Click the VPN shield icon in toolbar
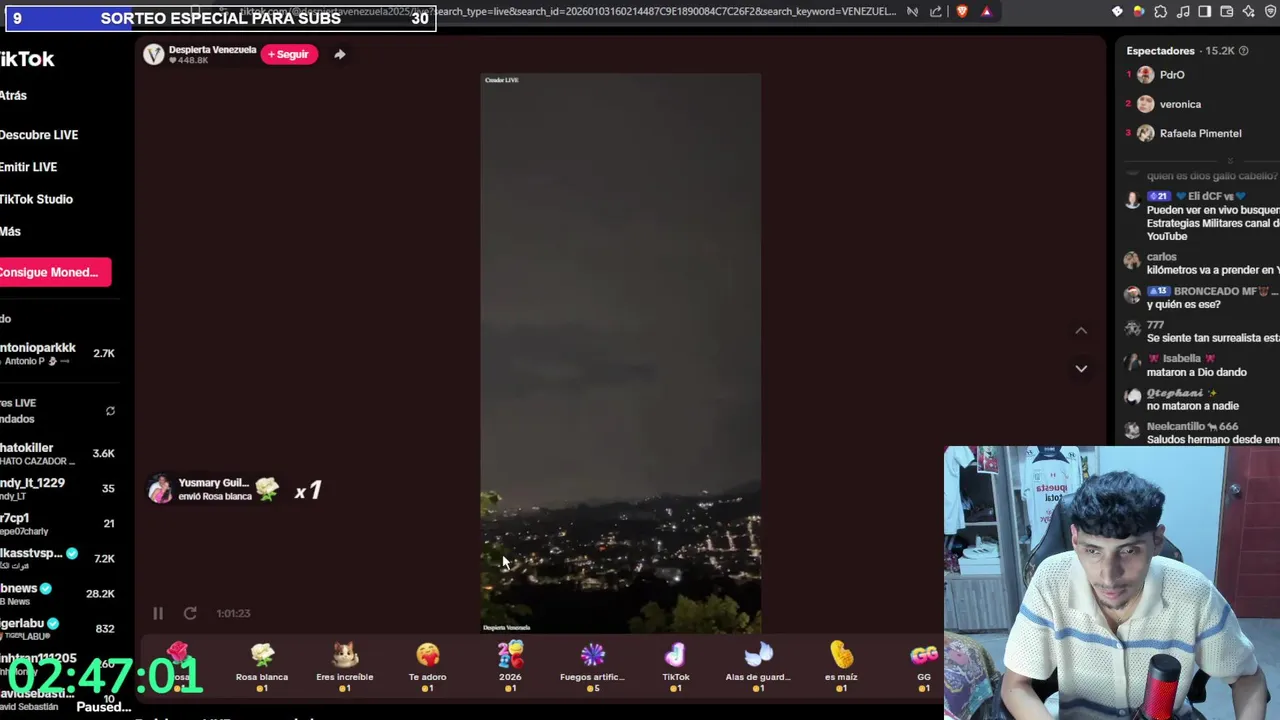 pyautogui.click(x=1271, y=11)
